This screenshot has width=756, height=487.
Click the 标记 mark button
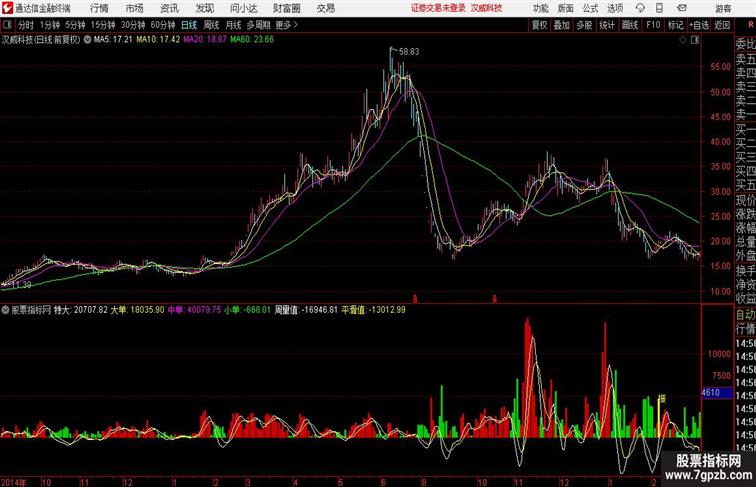(675, 25)
